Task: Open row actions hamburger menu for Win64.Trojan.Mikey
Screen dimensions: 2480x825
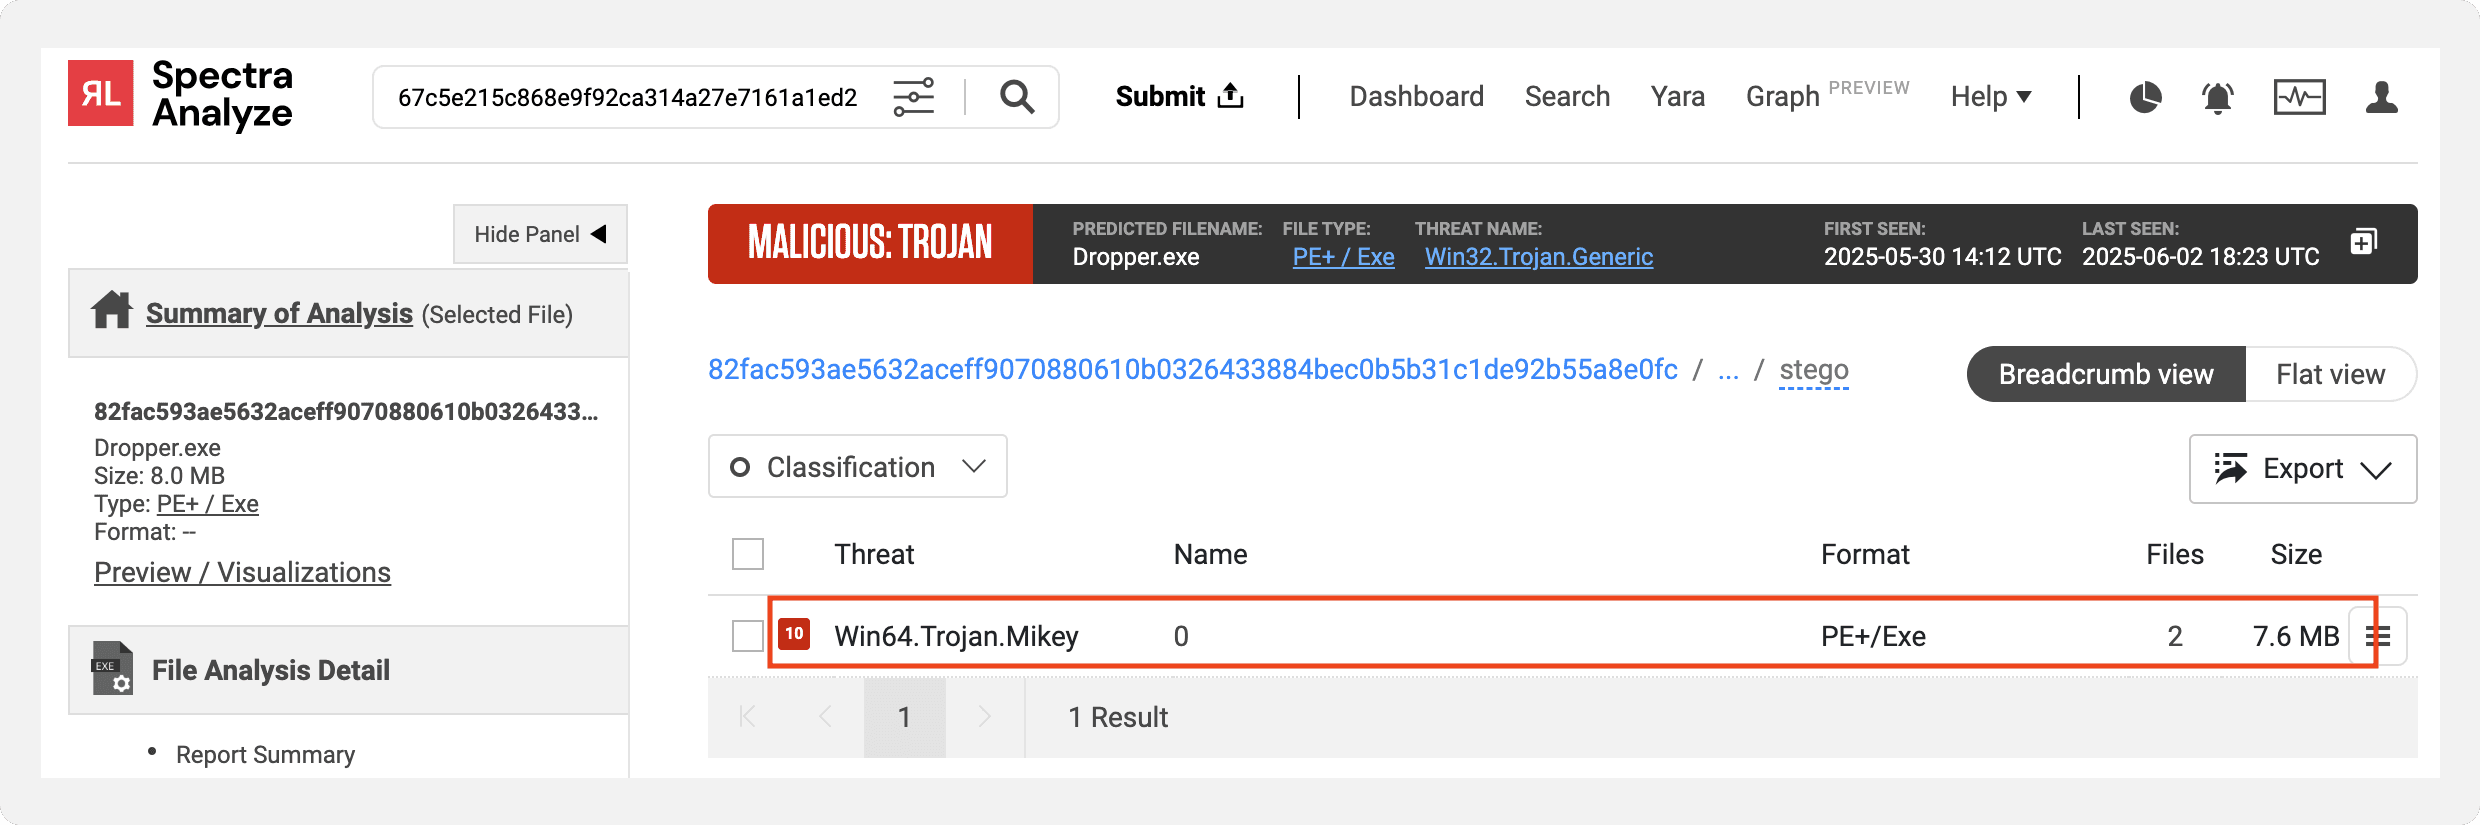Action: pyautogui.click(x=2379, y=636)
